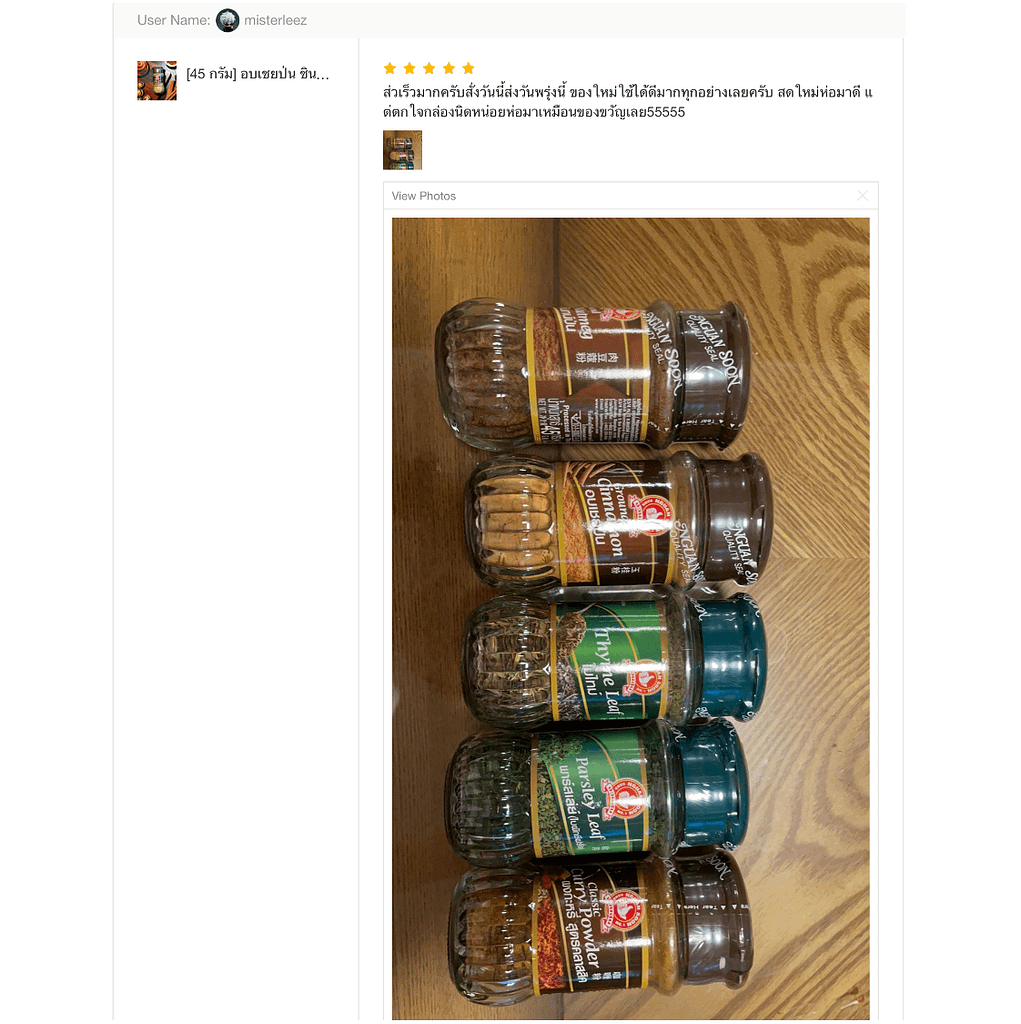Click the View Photos header label
The width and height of the screenshot is (1021, 1024).
(x=423, y=196)
